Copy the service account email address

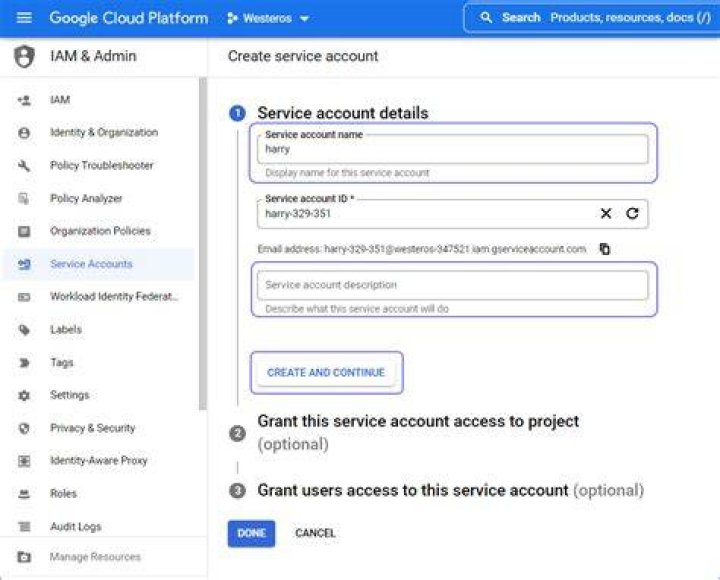605,249
